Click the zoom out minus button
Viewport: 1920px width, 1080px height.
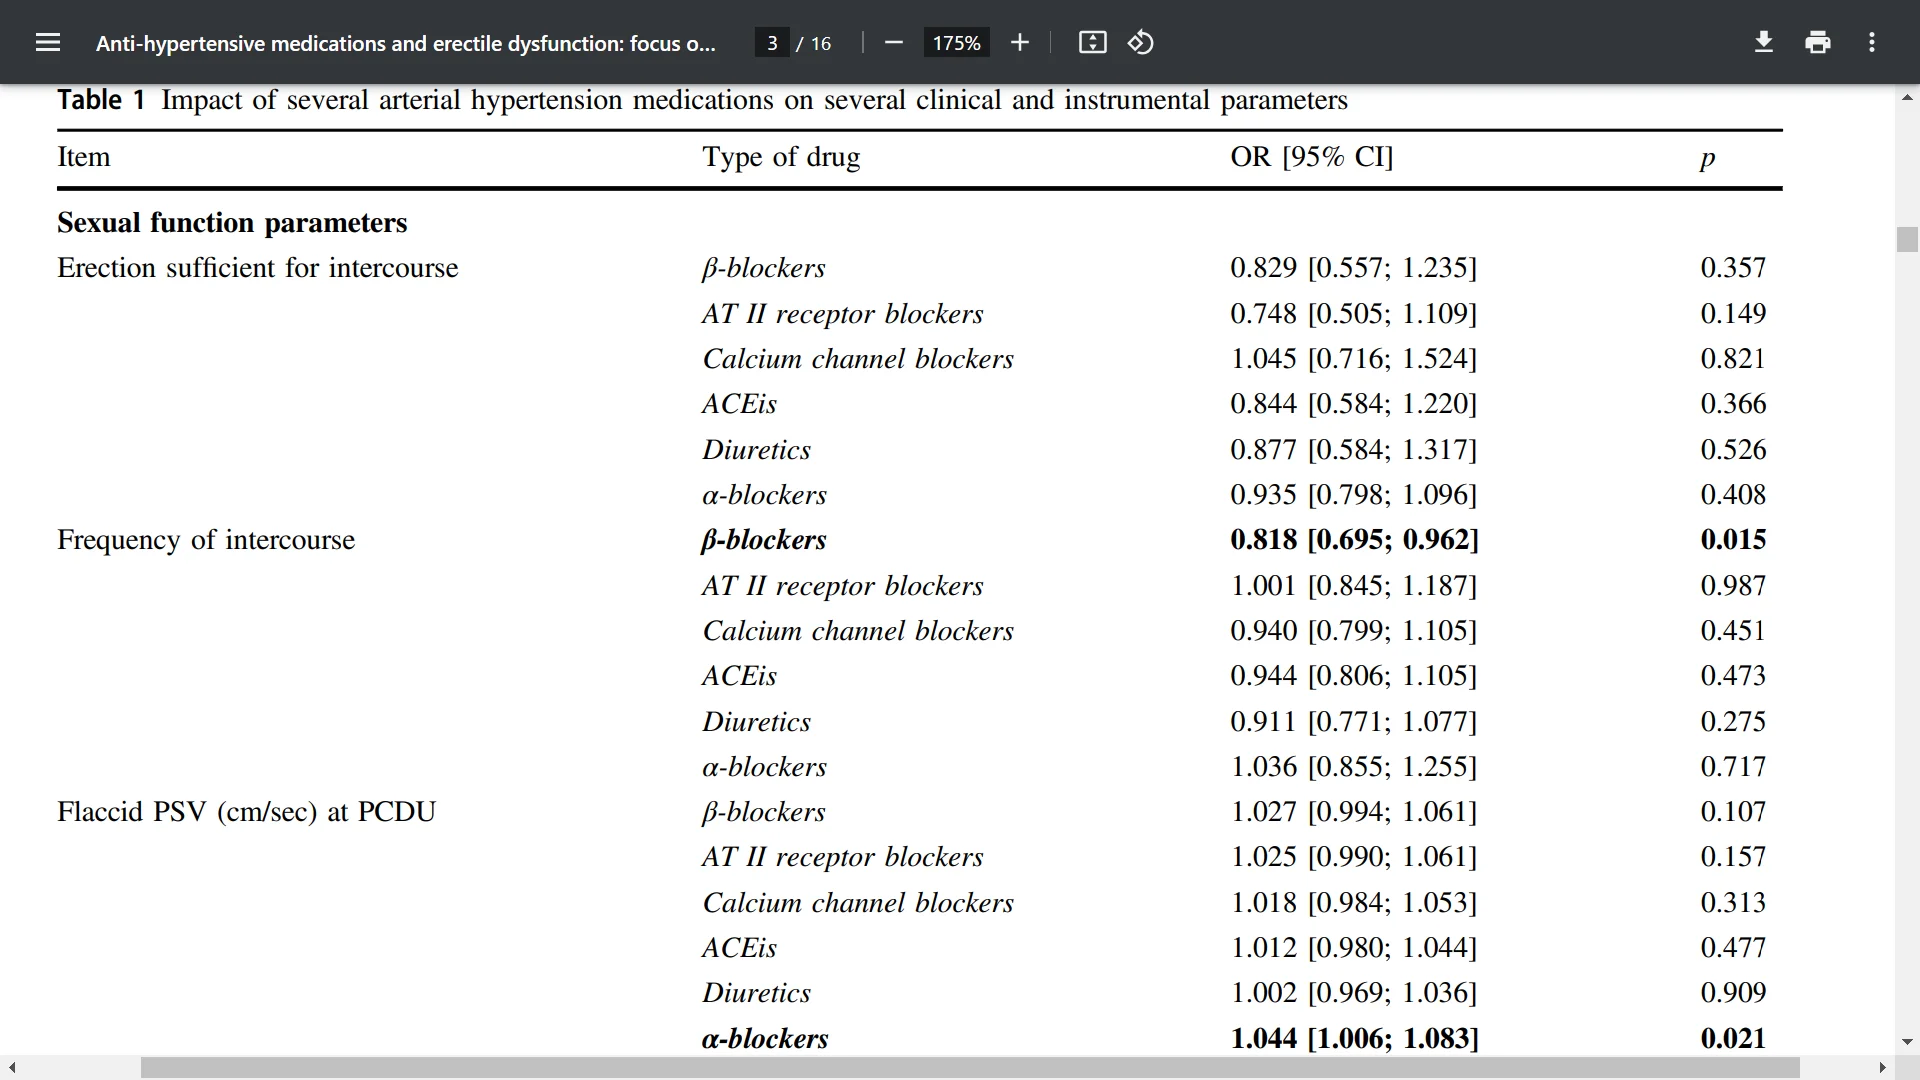[894, 42]
